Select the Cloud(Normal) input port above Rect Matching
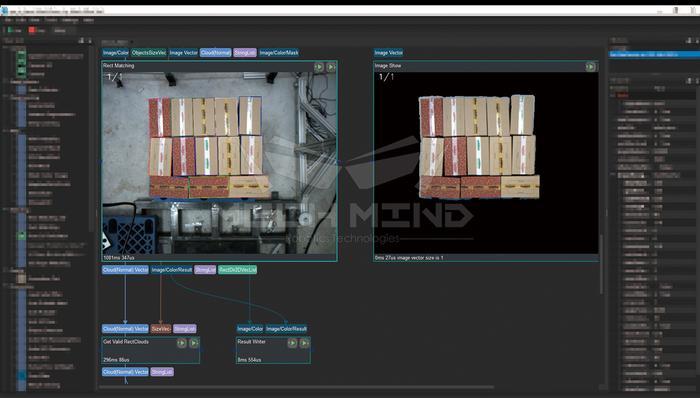This screenshot has height=398, width=700. 216,53
